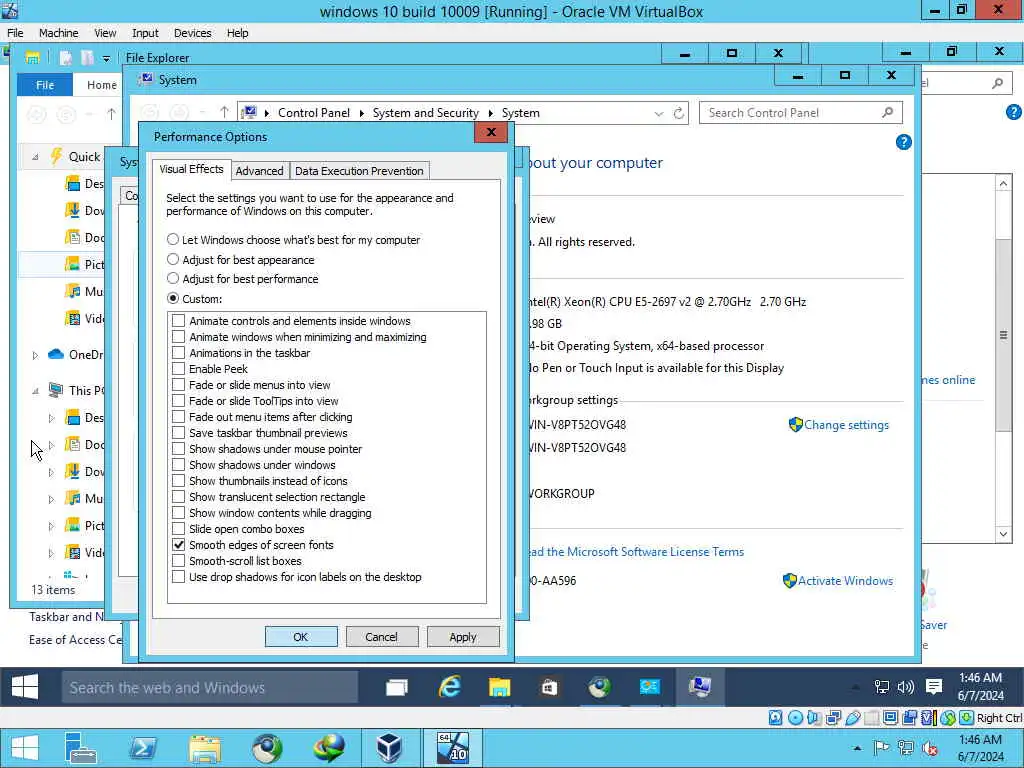This screenshot has width=1024, height=768.
Task: Open the Microsoft Software License Terms link
Action: pyautogui.click(x=635, y=552)
